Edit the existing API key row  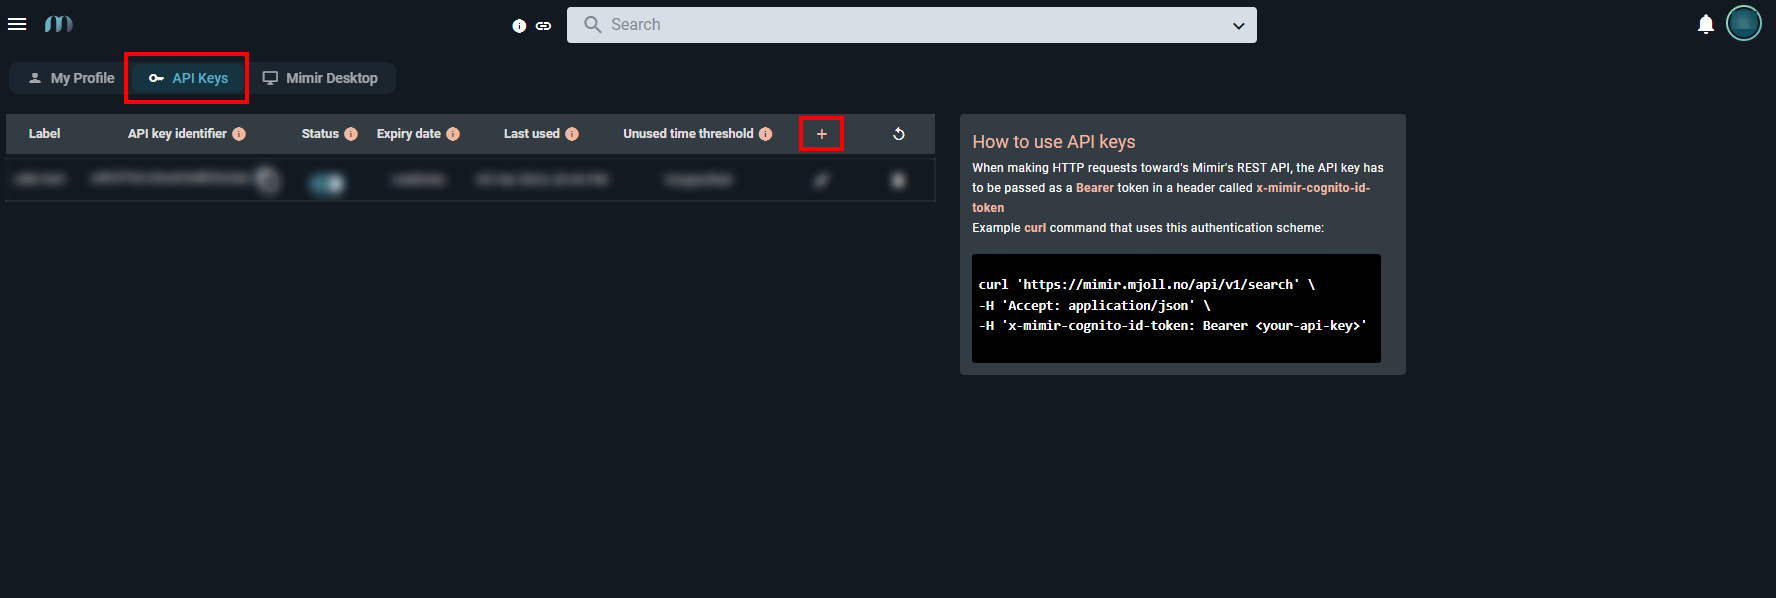pyautogui.click(x=821, y=180)
